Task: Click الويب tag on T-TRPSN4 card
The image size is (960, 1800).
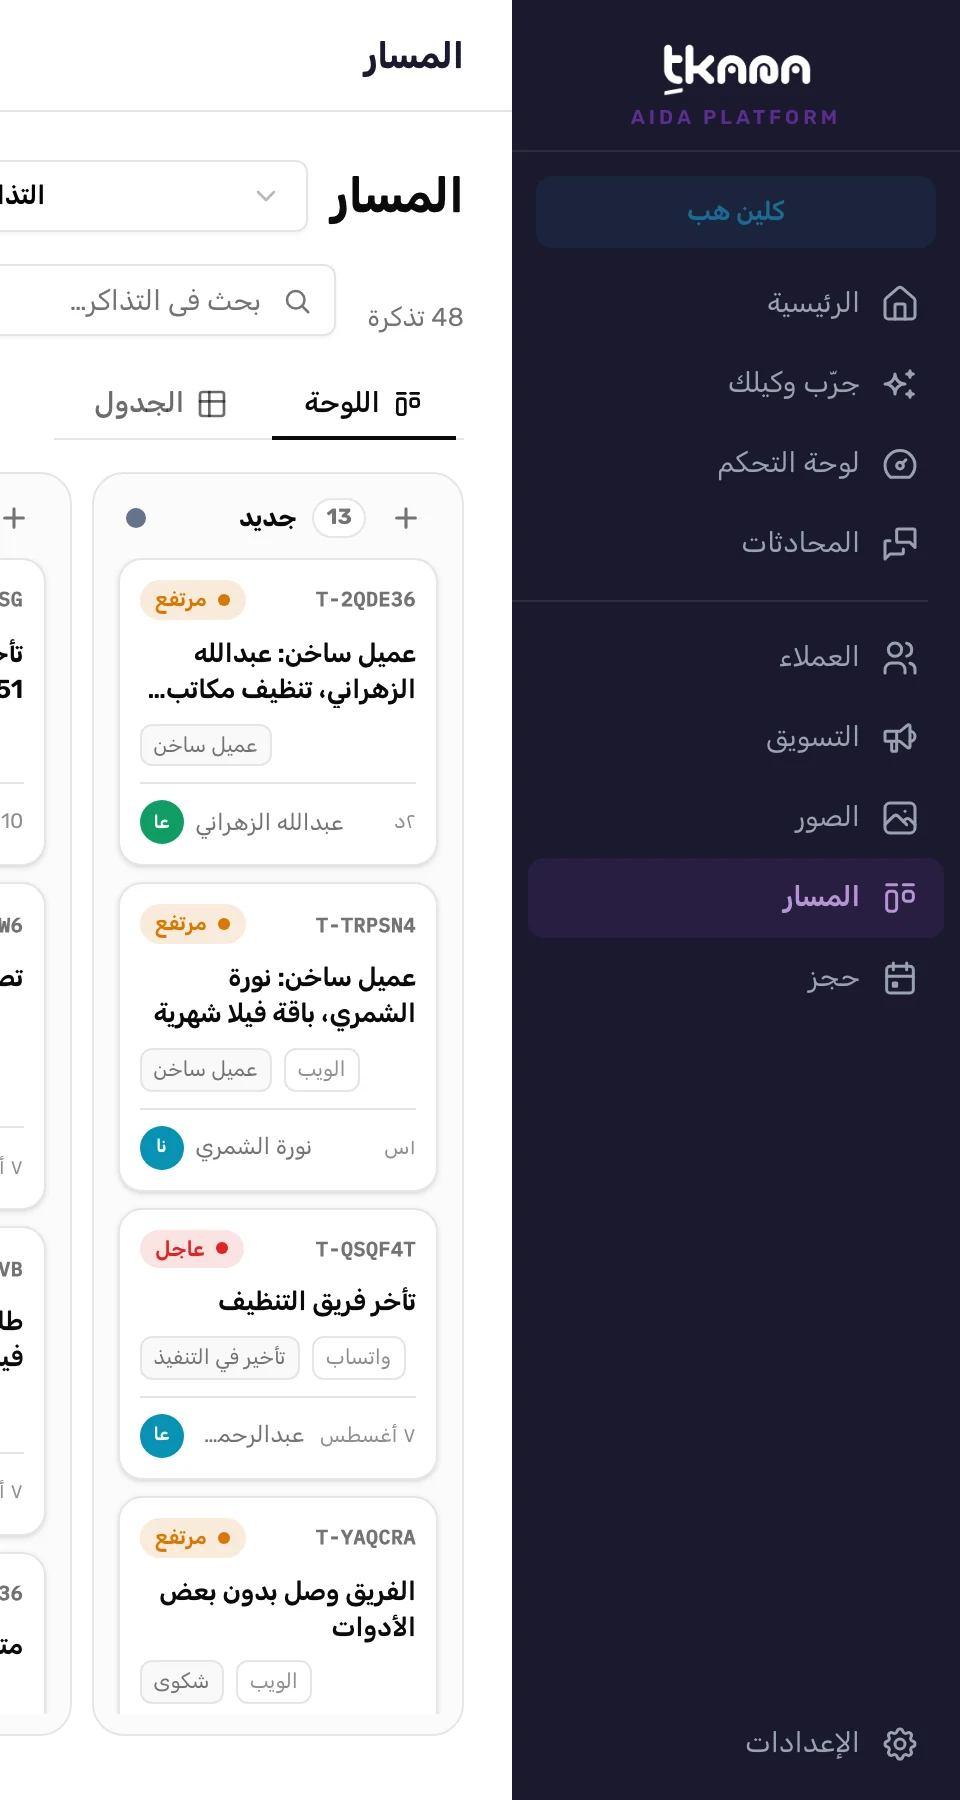Action: pos(322,1070)
